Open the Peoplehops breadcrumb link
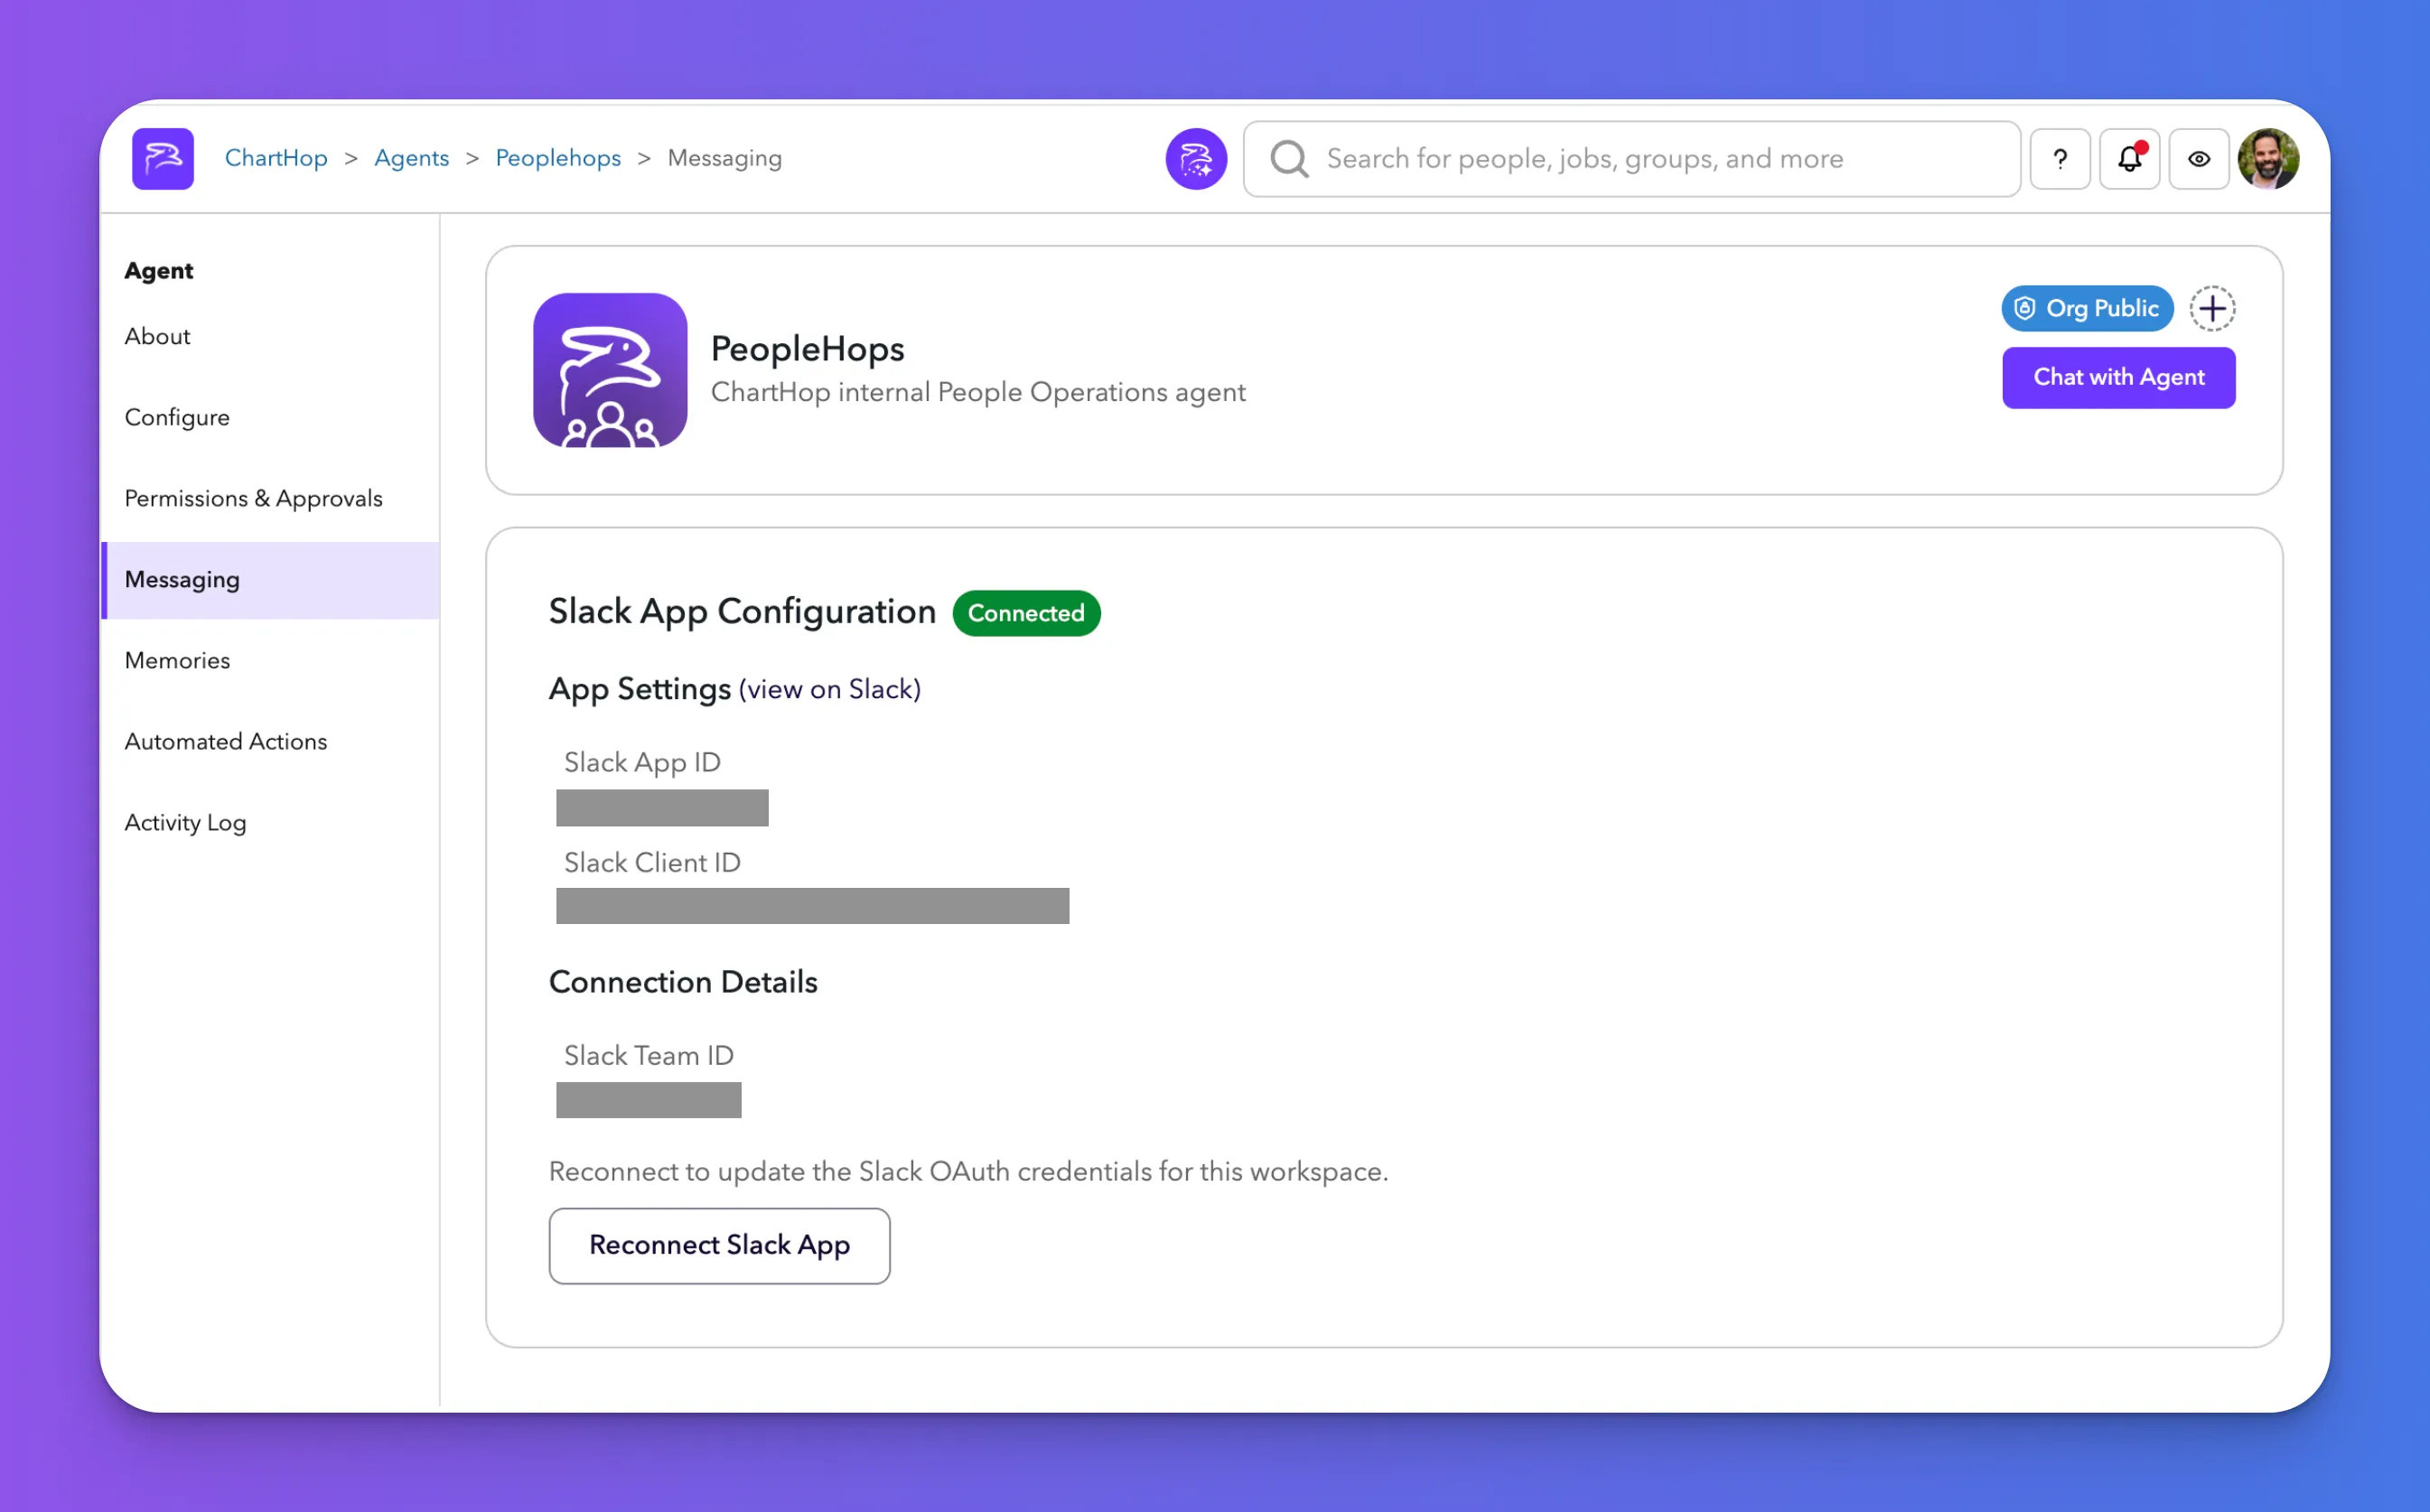 pos(558,158)
